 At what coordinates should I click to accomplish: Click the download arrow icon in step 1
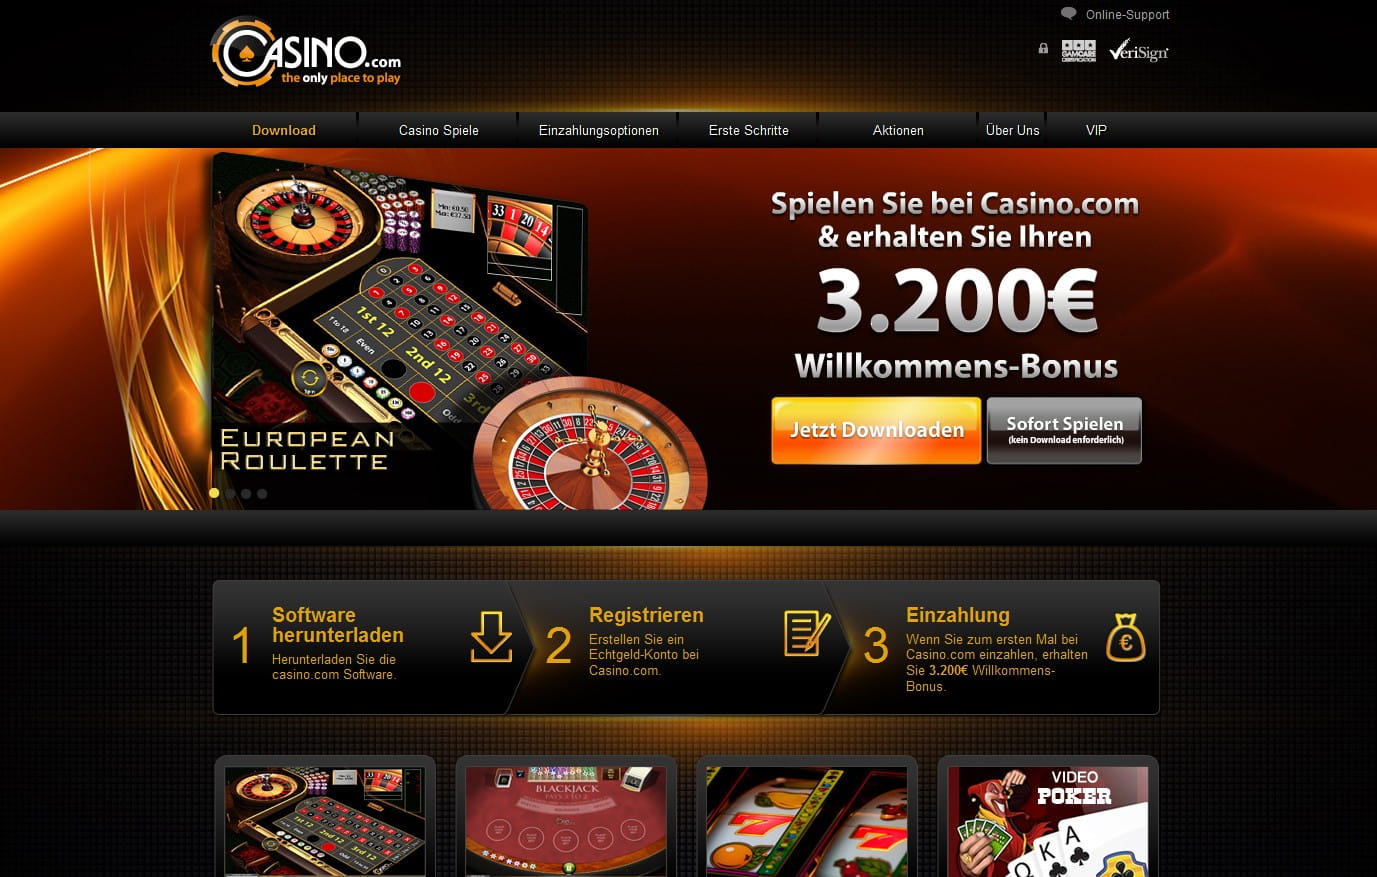[x=491, y=637]
